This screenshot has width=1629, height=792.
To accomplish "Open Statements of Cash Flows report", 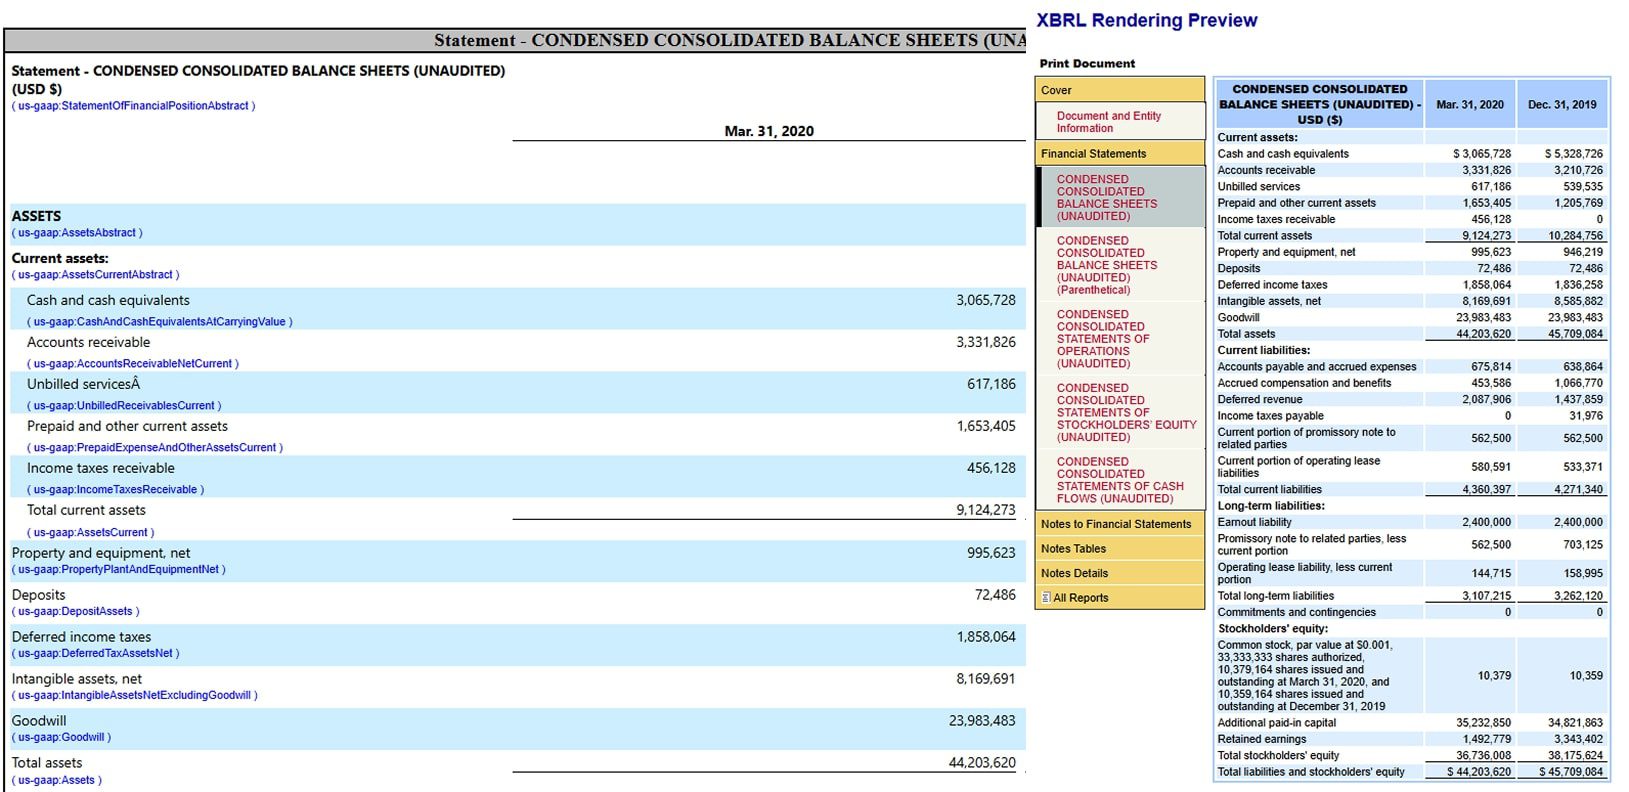I will click(1119, 480).
